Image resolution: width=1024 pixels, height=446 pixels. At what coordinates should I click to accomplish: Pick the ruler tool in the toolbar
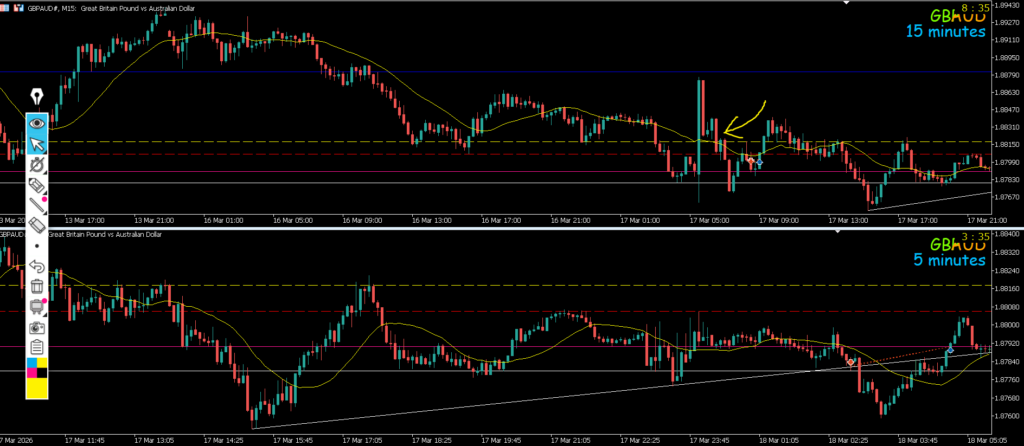[37, 226]
